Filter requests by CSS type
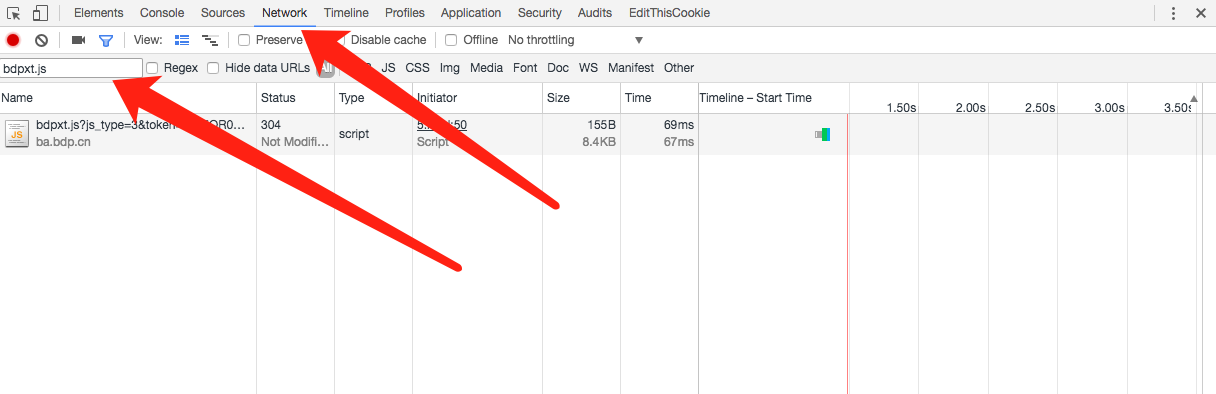1216x394 pixels. click(x=417, y=68)
